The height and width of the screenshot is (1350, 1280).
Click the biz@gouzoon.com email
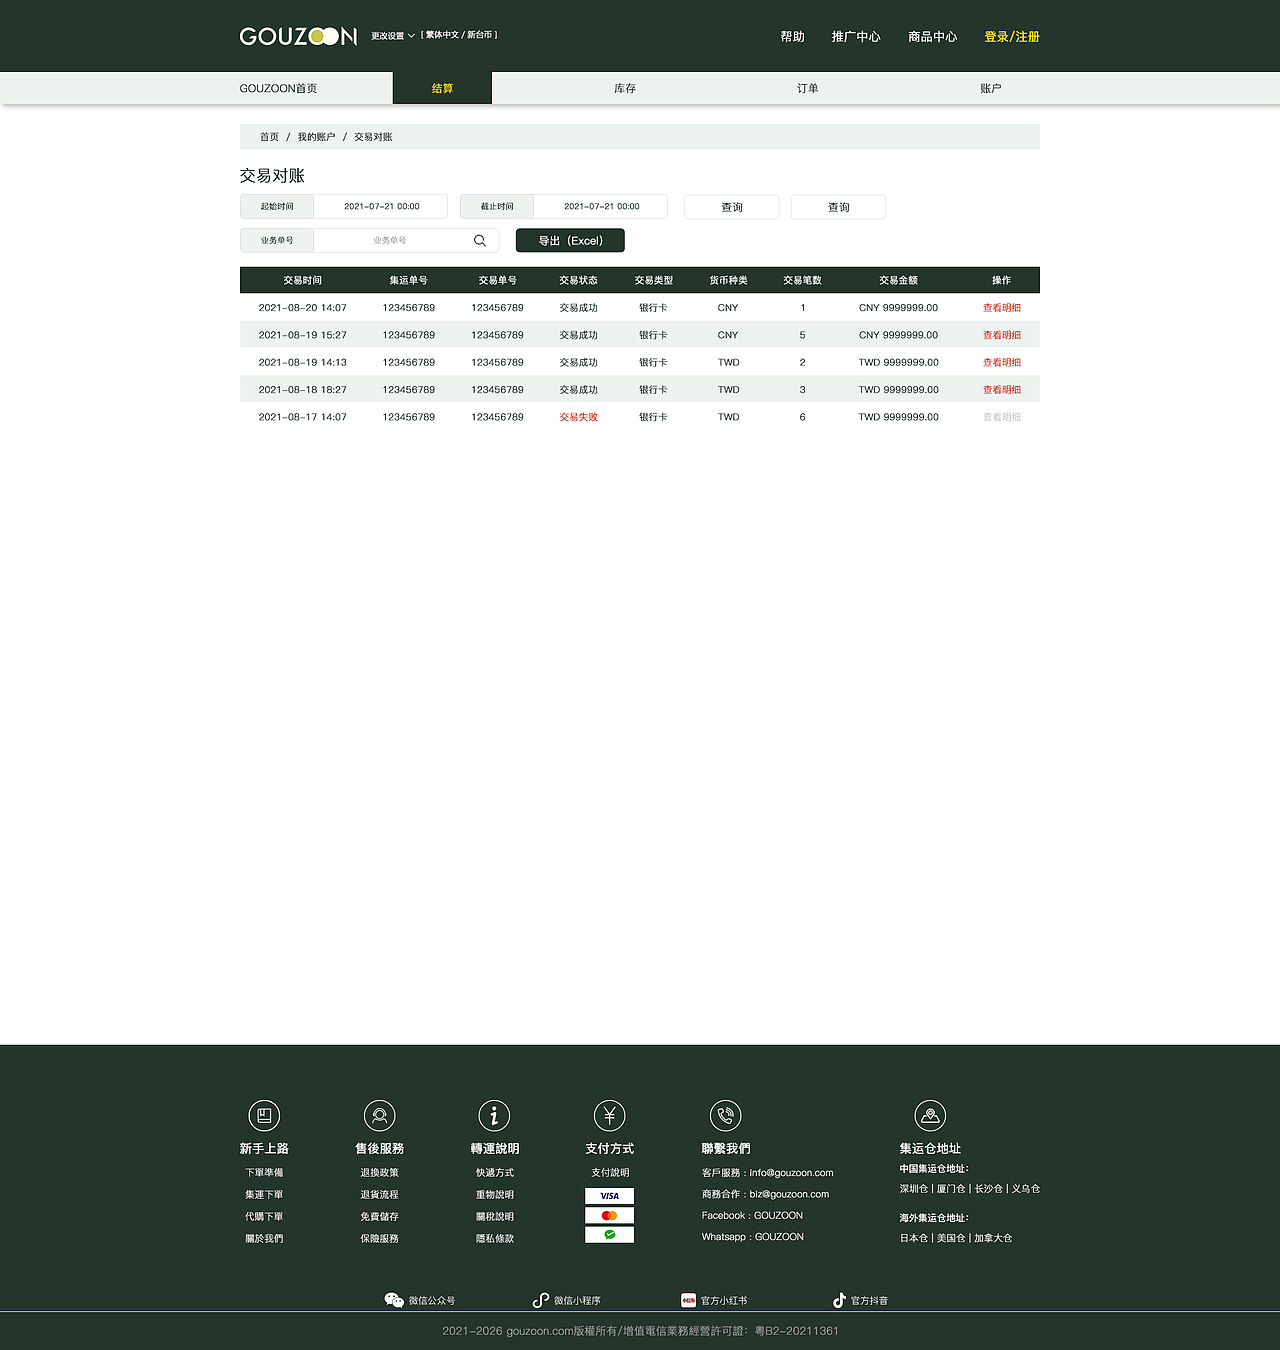click(x=789, y=1194)
